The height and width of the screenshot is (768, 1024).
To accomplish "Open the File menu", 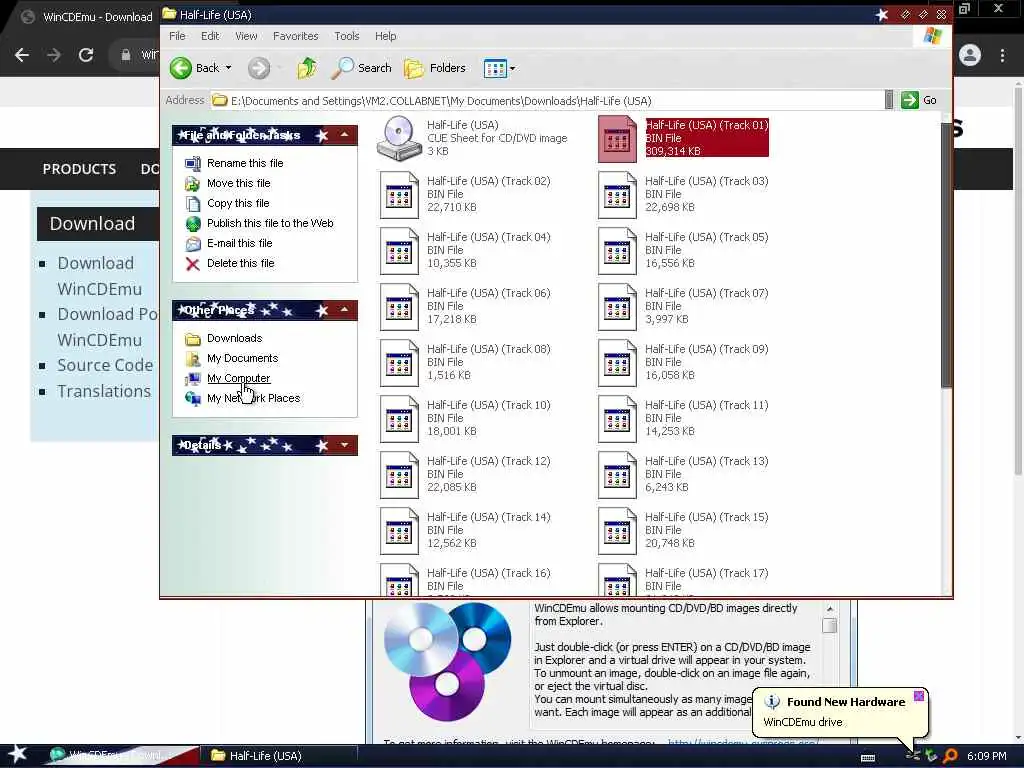I will click(x=177, y=36).
